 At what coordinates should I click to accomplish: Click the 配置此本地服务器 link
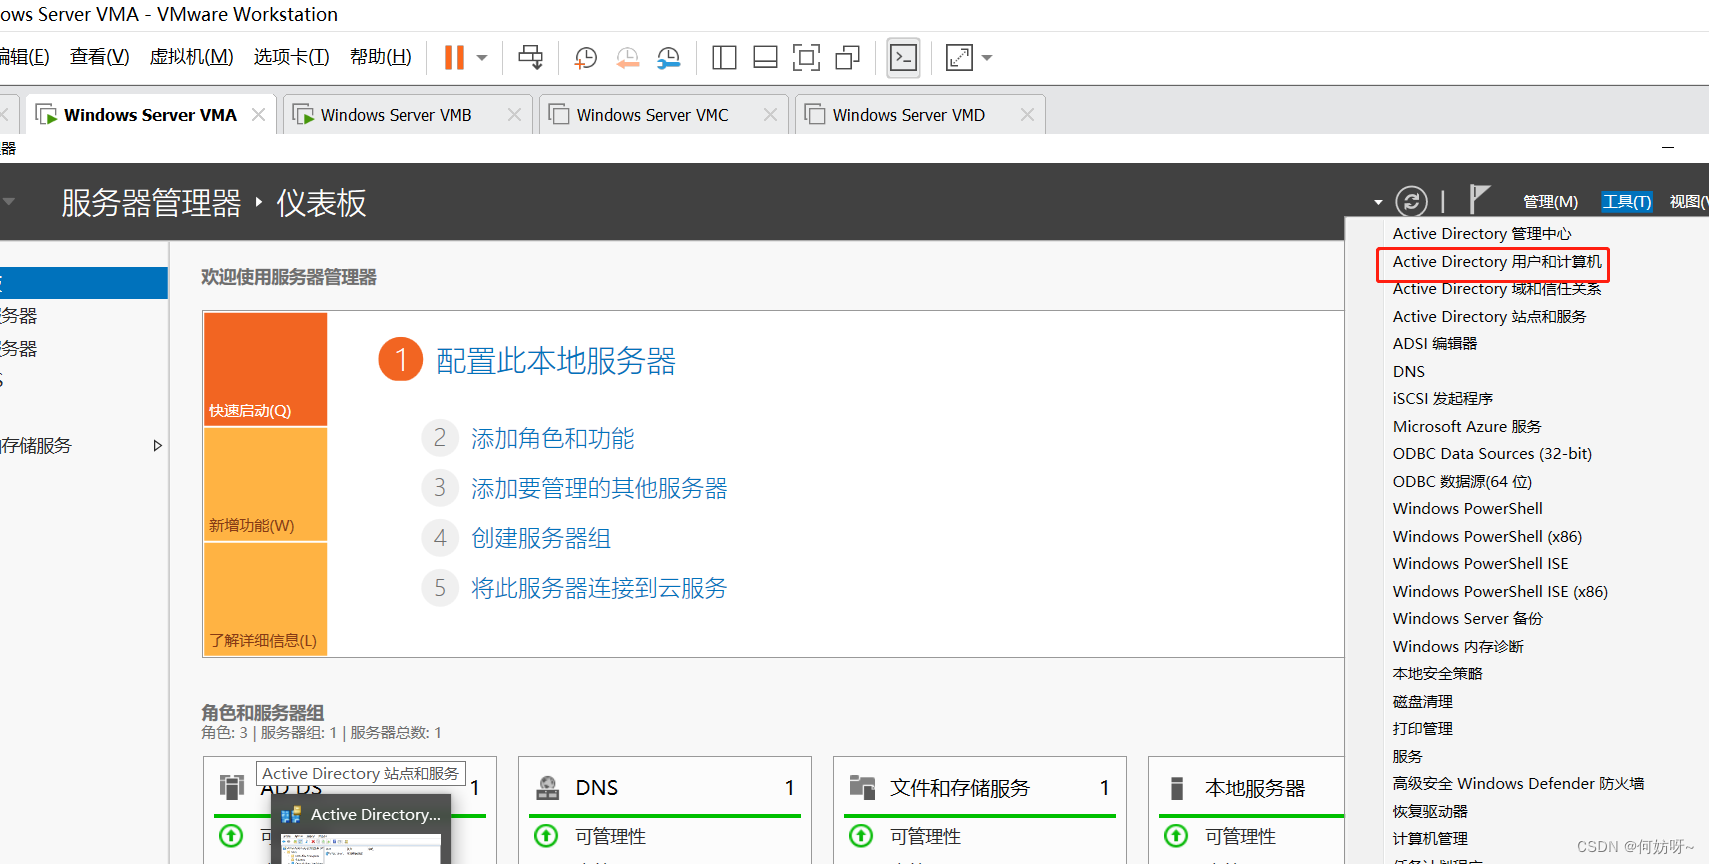coord(556,361)
